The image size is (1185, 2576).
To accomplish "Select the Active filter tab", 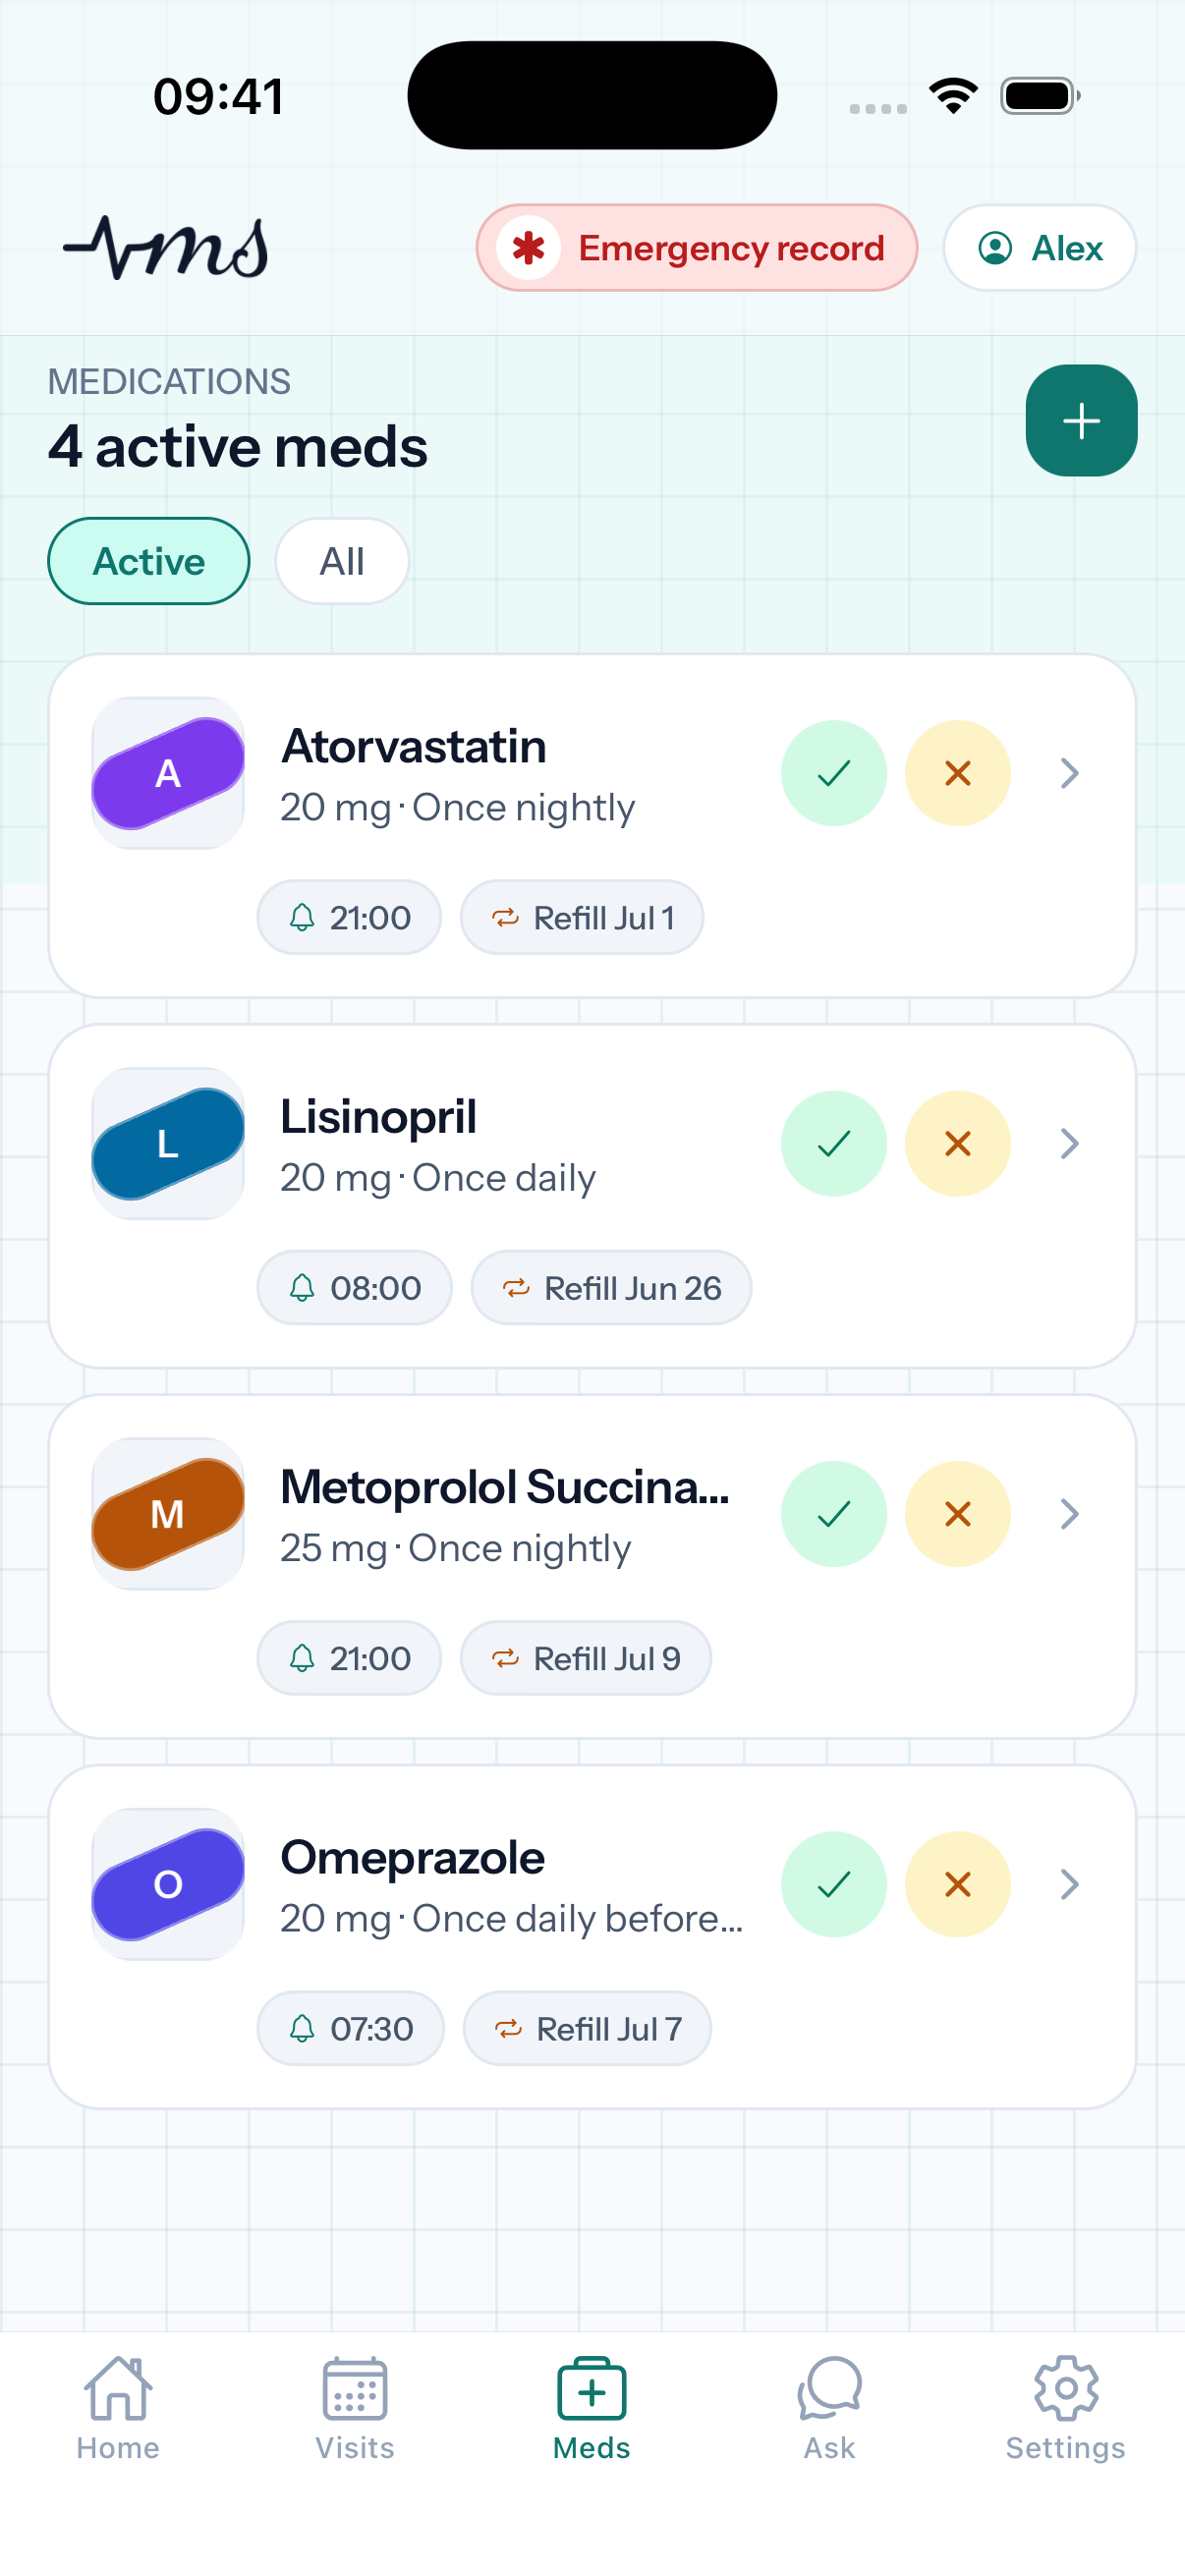I will pos(149,561).
